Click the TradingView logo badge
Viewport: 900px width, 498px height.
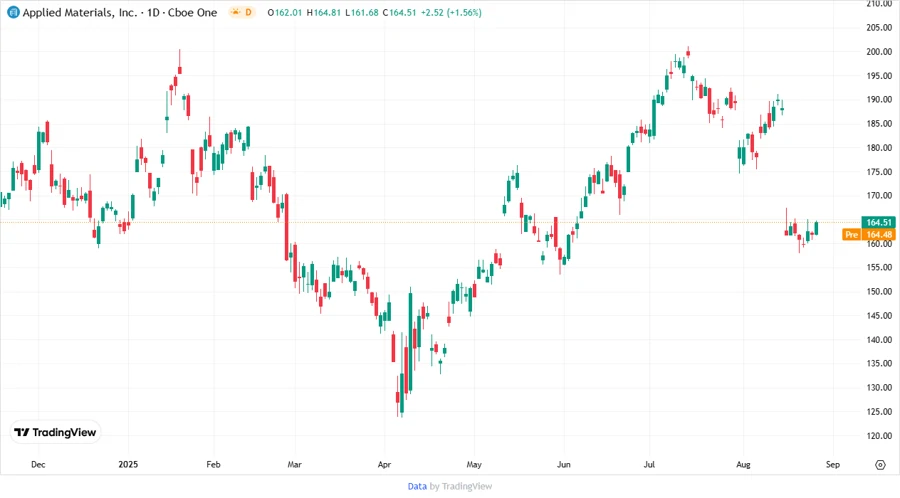coord(56,433)
